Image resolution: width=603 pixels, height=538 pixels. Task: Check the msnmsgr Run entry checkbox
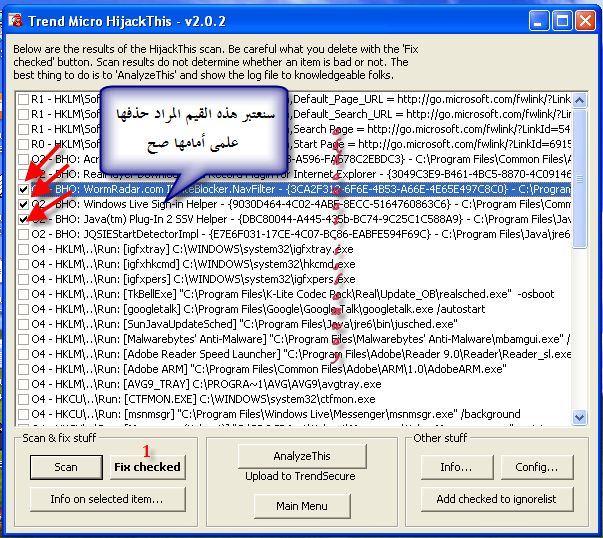pyautogui.click(x=23, y=414)
